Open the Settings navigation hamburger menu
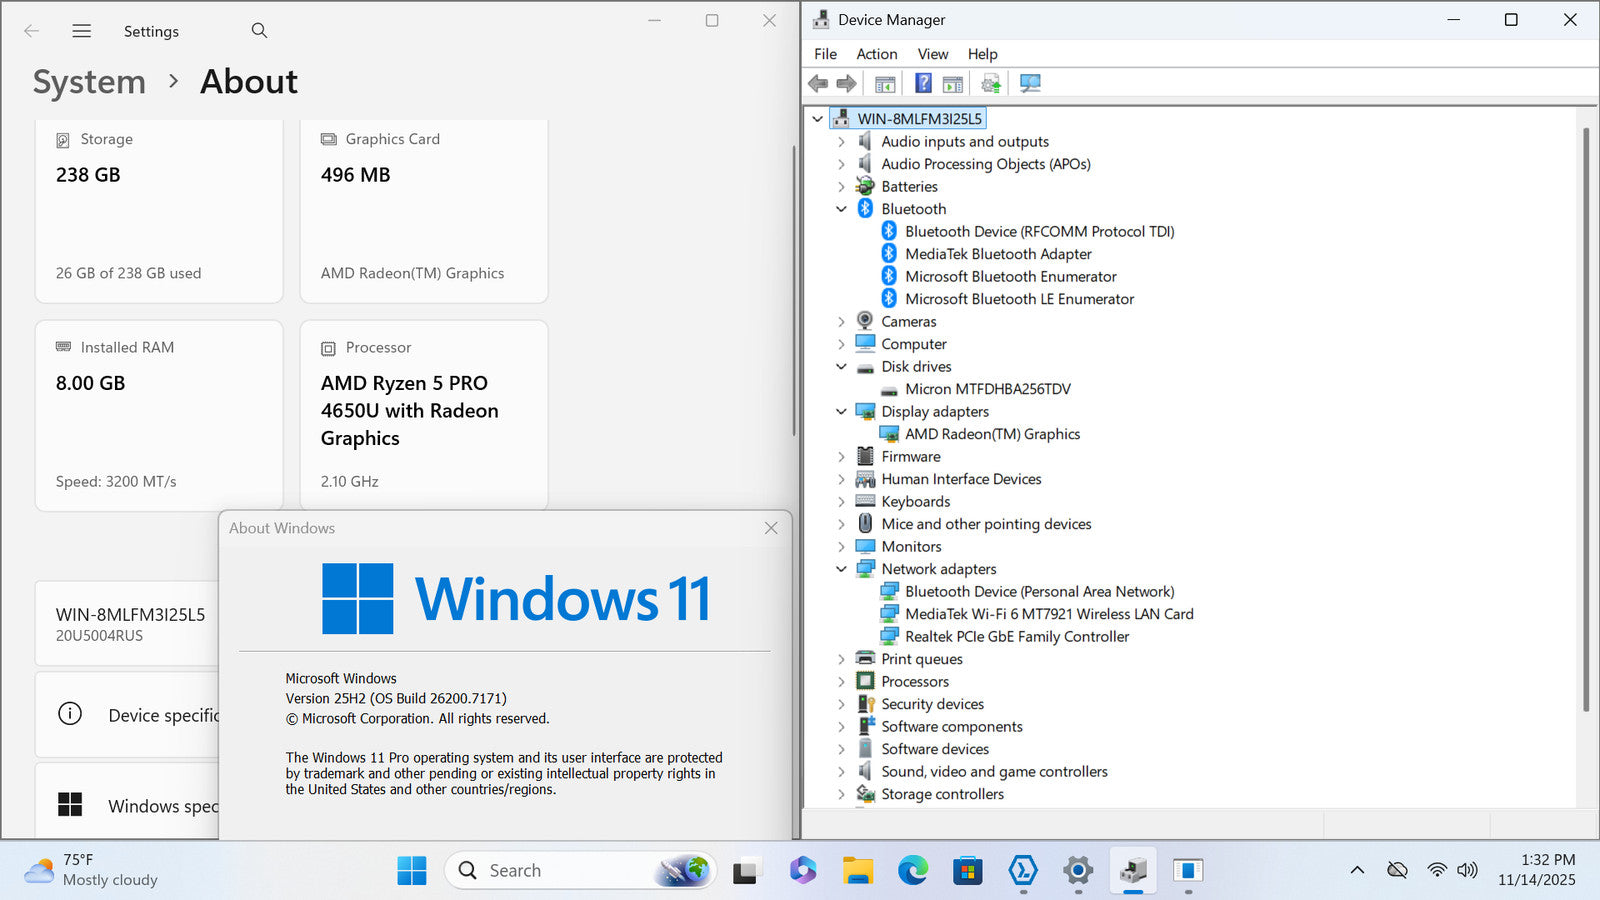Image resolution: width=1600 pixels, height=900 pixels. coord(82,31)
